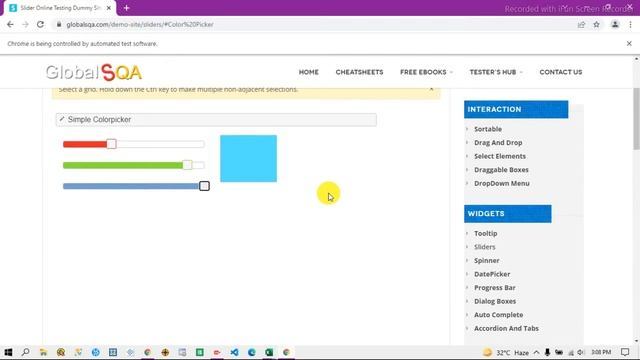Click the Simple Colorpicker tab header
Image resolution: width=640 pixels, height=360 pixels.
tap(216, 120)
